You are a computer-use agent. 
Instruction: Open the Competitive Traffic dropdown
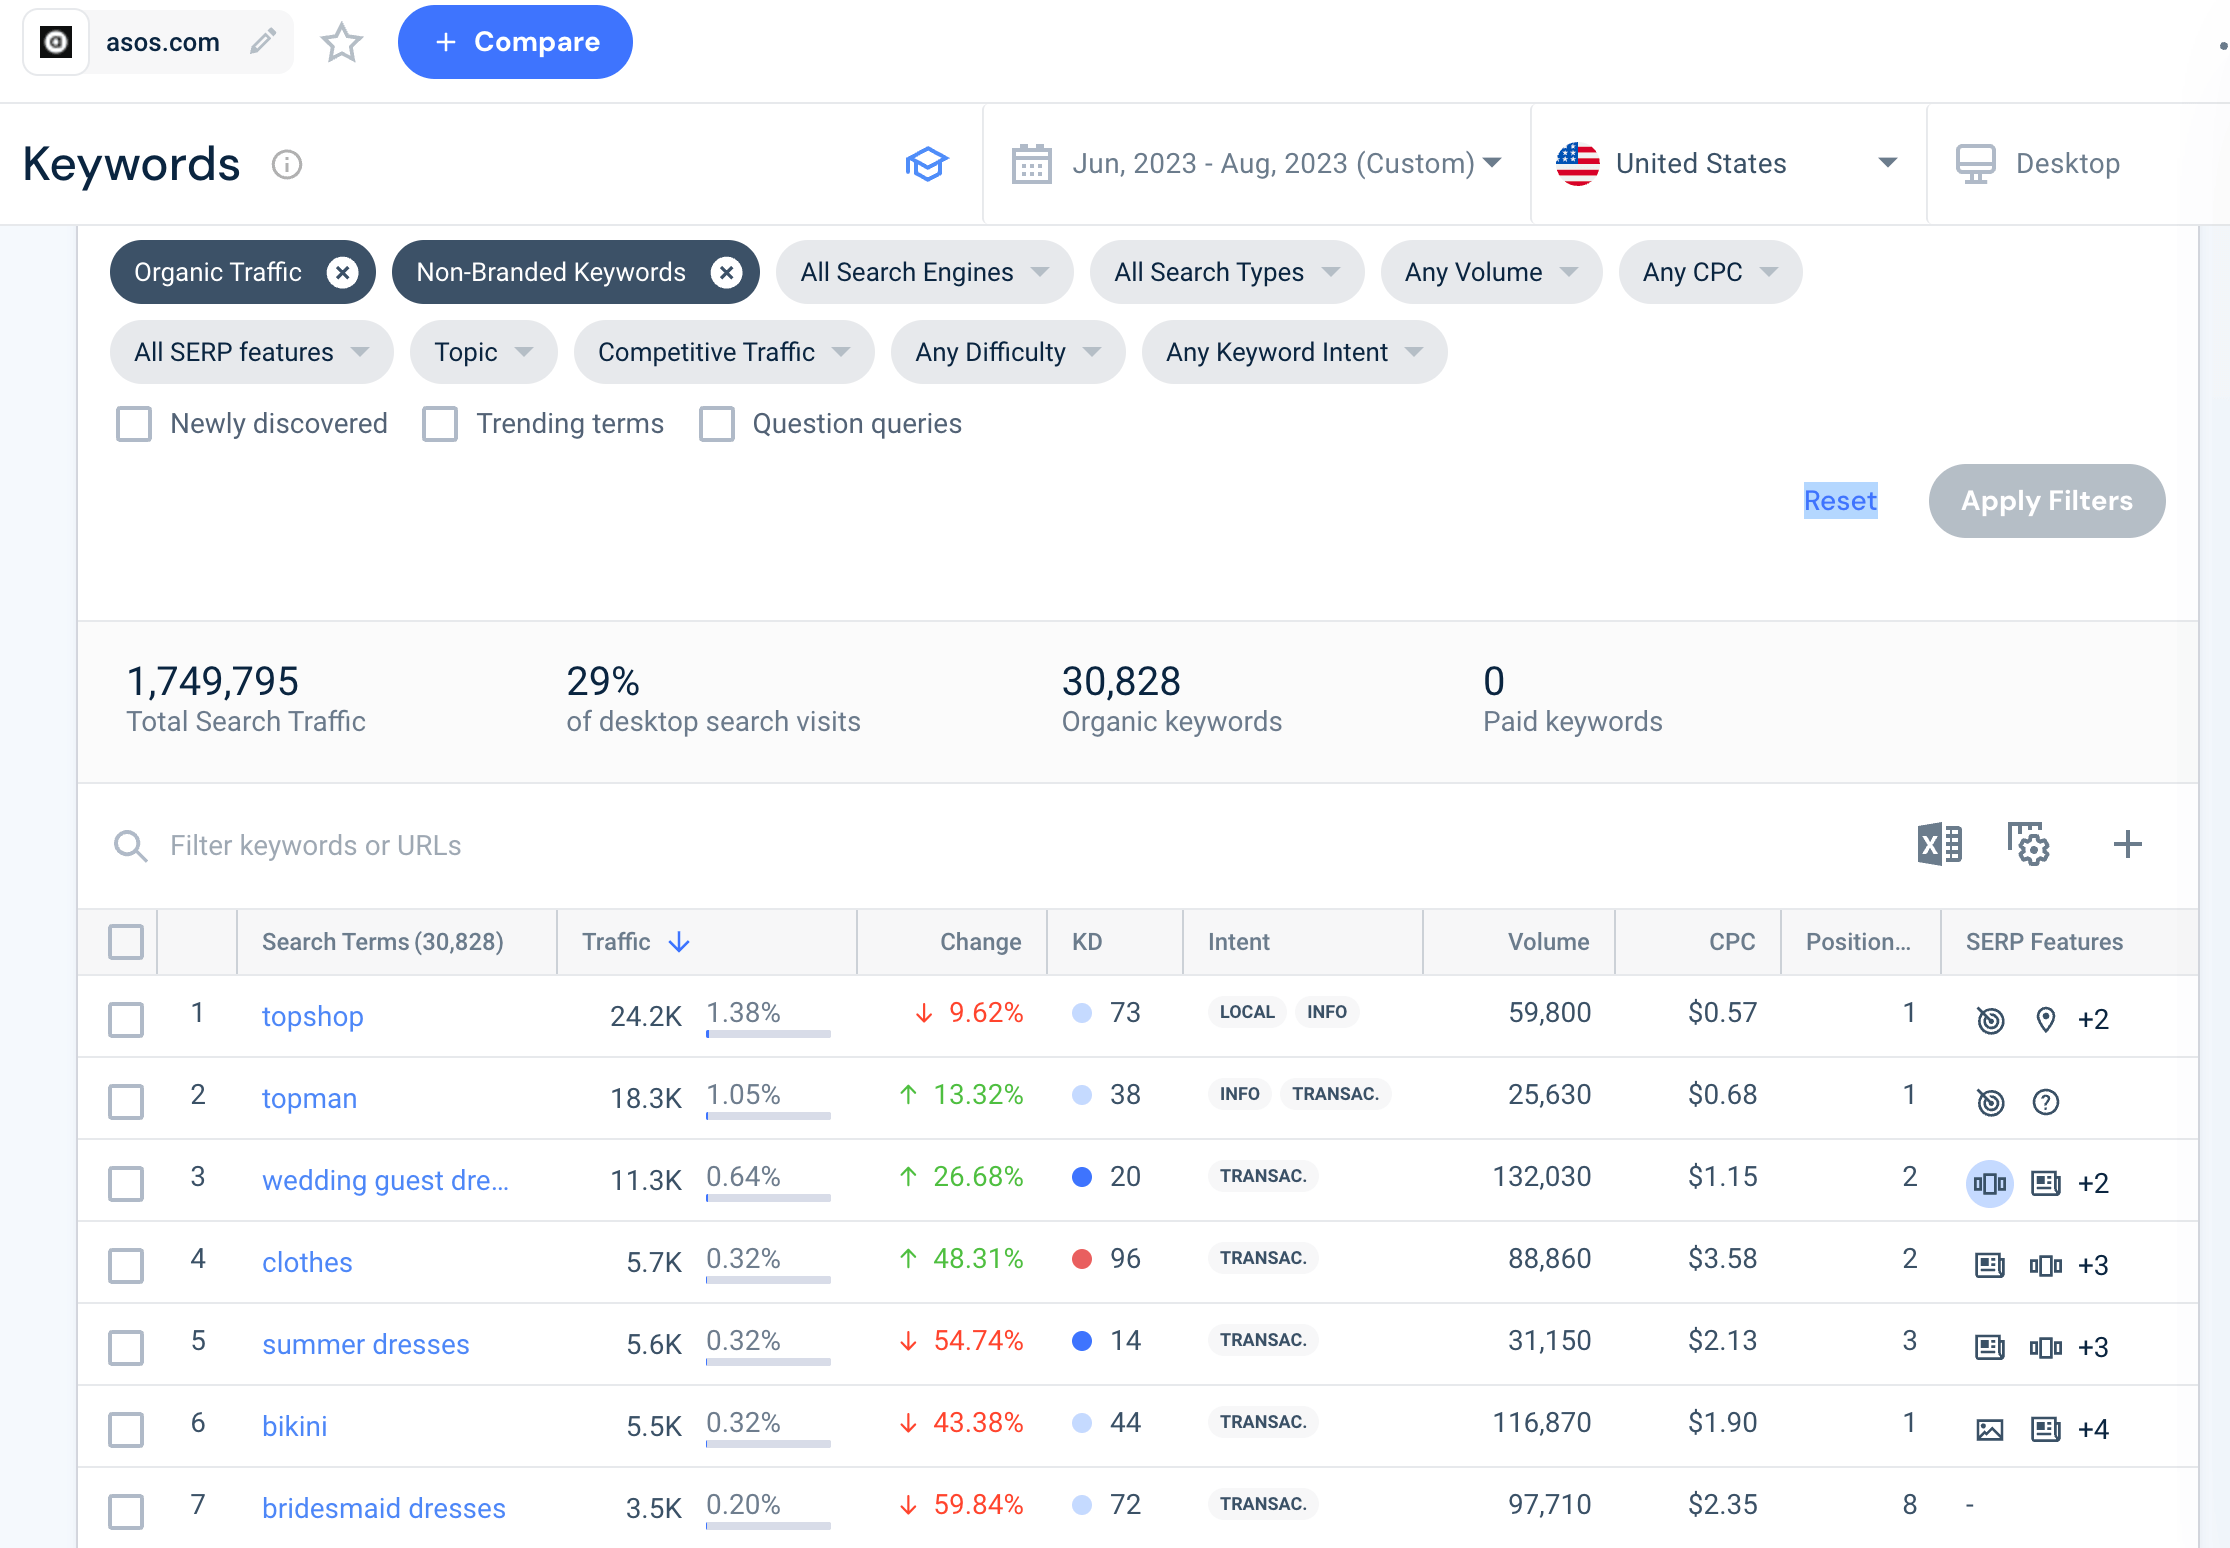[724, 352]
